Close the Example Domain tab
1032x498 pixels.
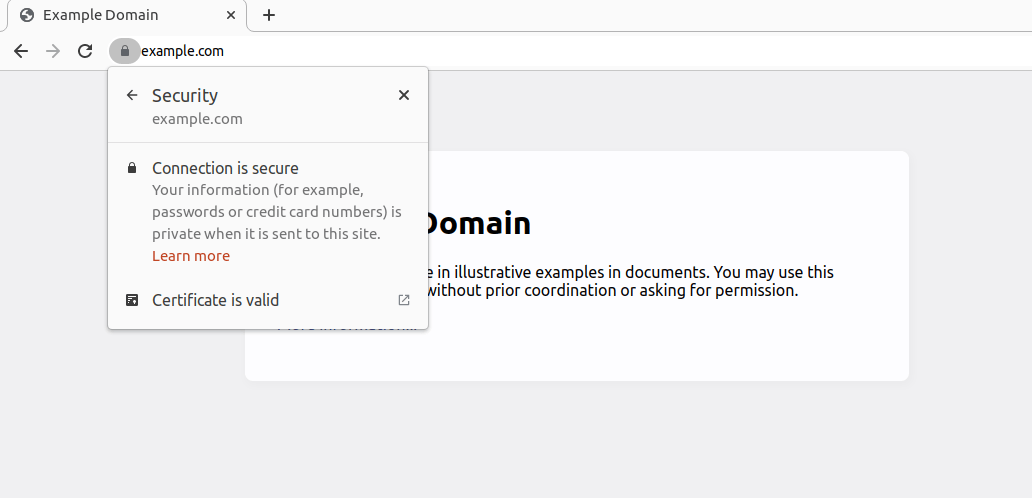pos(231,15)
